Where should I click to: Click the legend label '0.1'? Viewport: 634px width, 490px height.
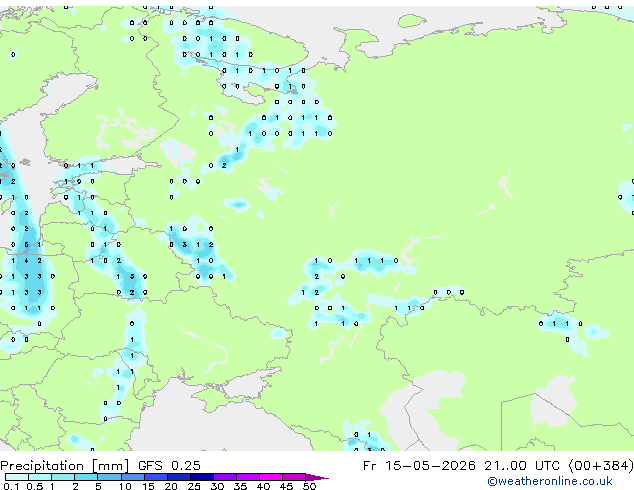tap(11, 486)
